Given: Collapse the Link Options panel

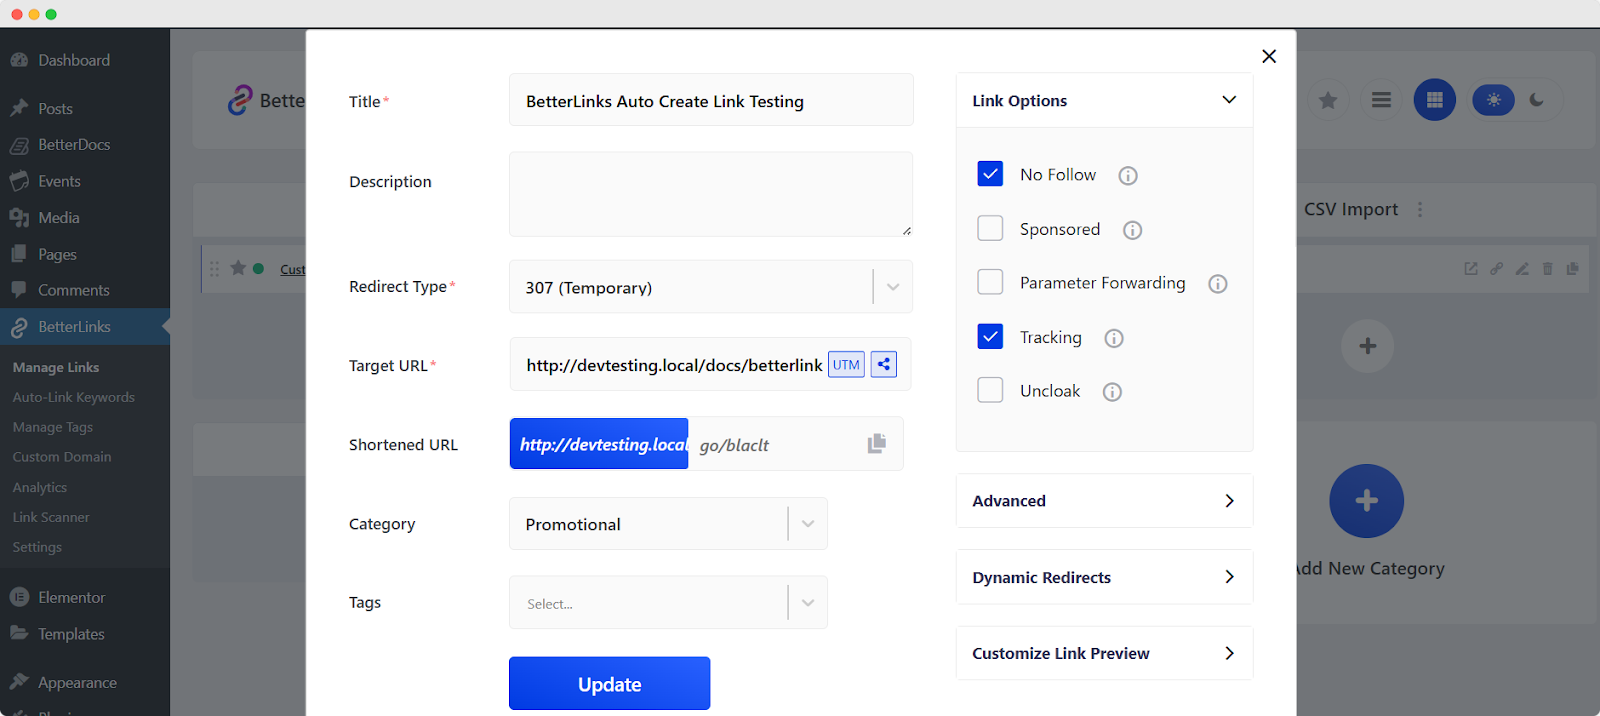Looking at the screenshot, I should coord(1104,100).
